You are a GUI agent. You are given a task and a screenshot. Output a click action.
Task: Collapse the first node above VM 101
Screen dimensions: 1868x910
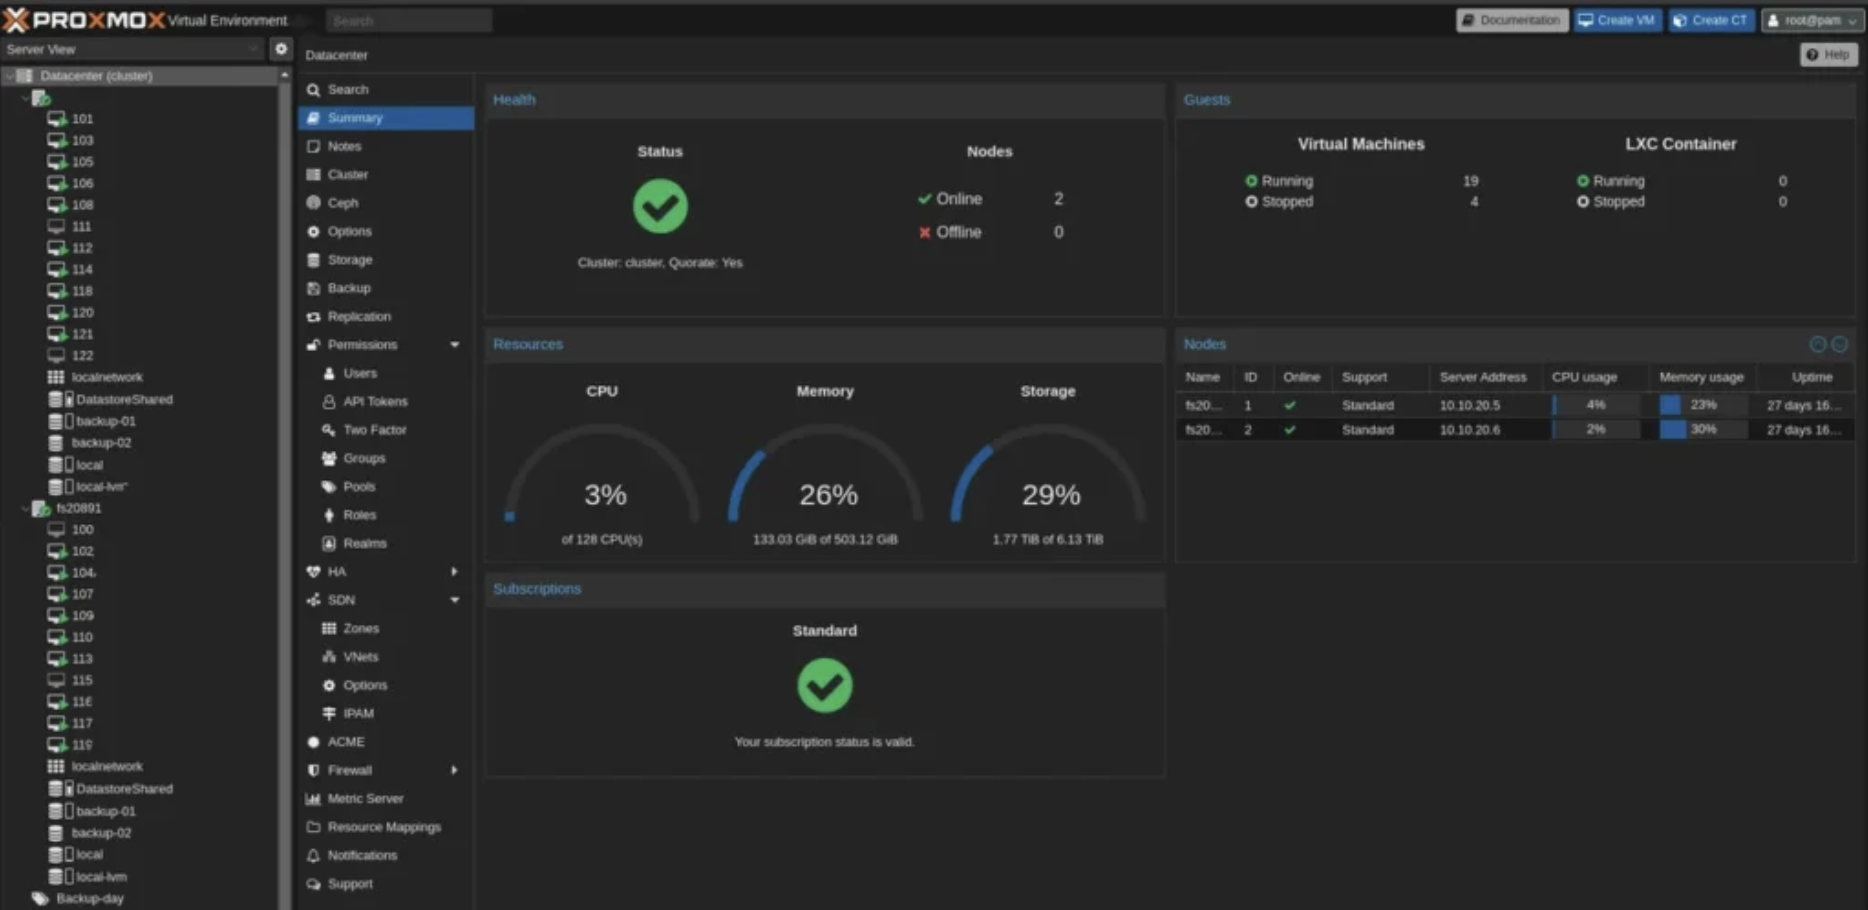26,98
